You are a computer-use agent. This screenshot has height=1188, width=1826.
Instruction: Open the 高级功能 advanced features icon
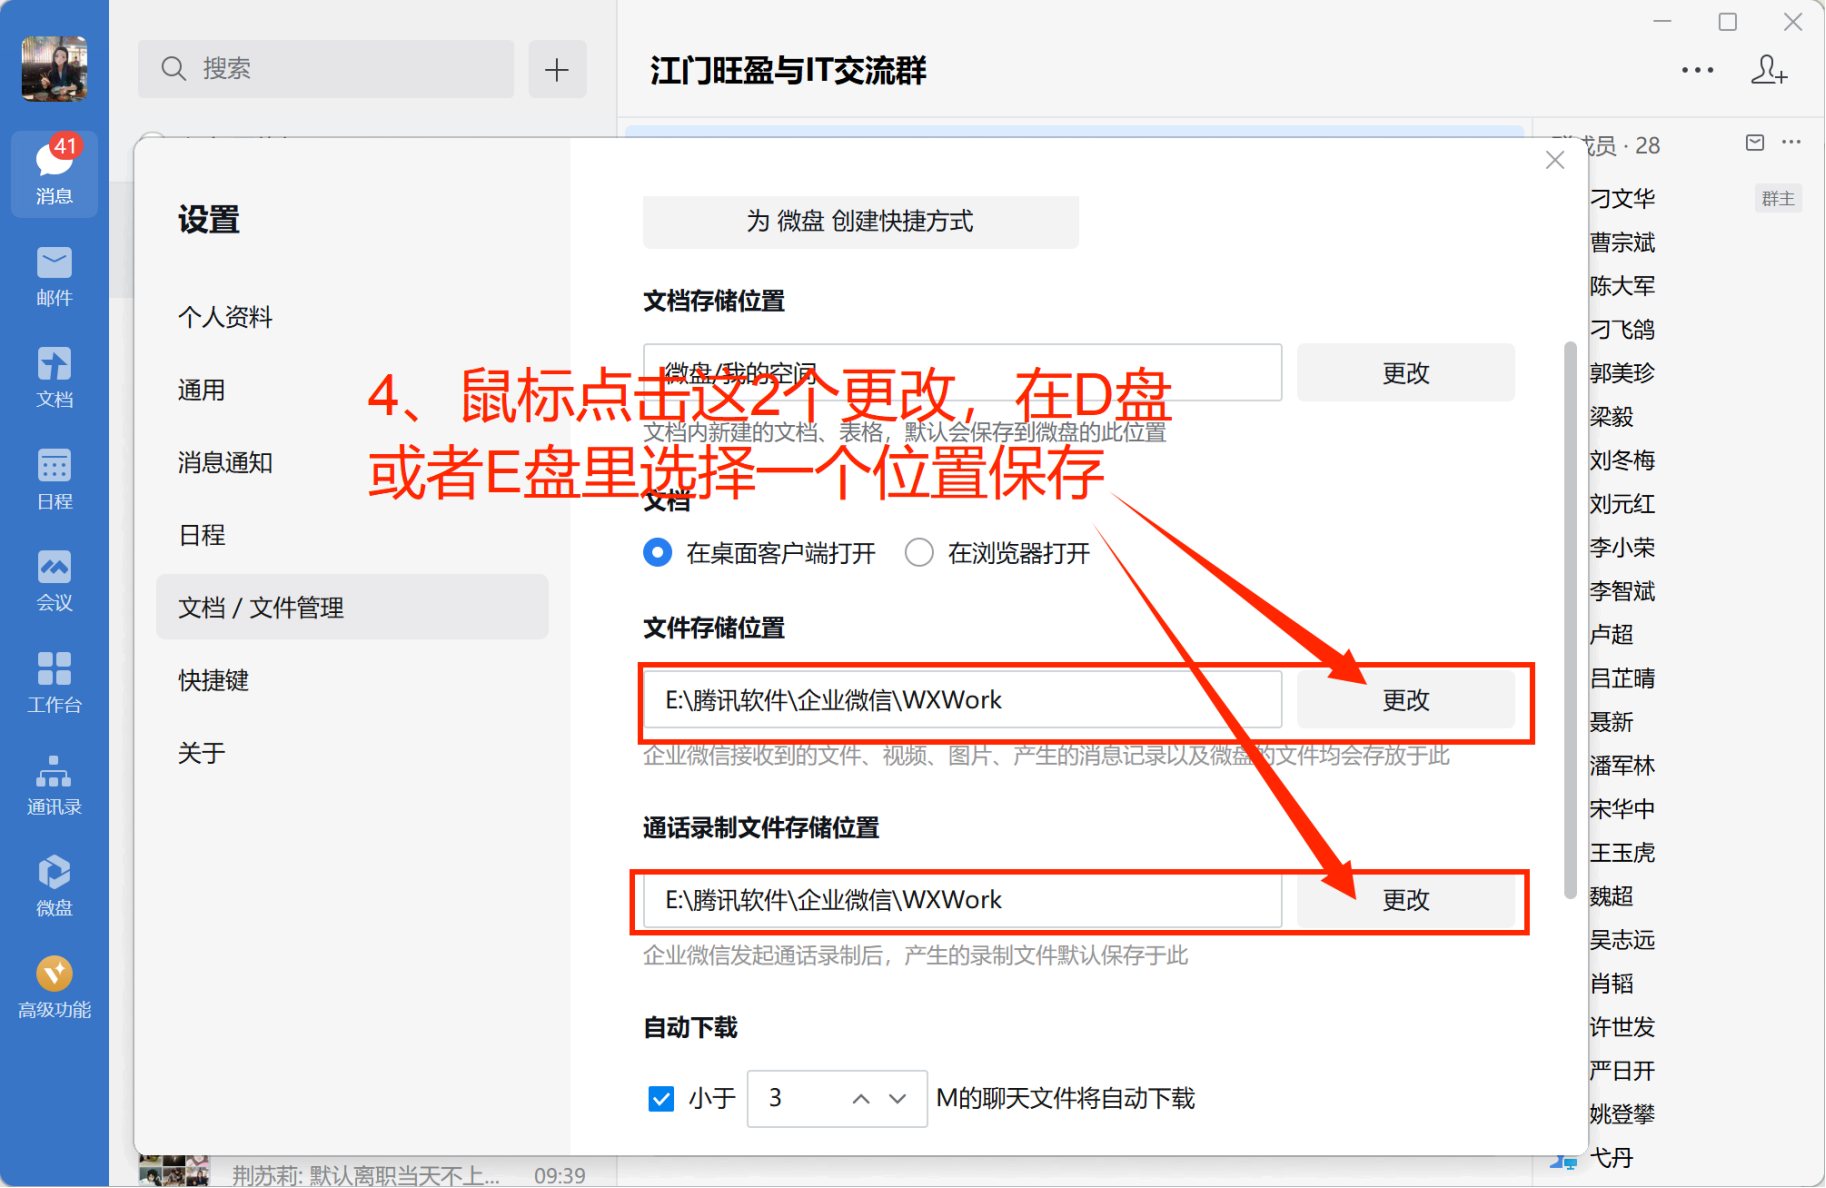[54, 988]
